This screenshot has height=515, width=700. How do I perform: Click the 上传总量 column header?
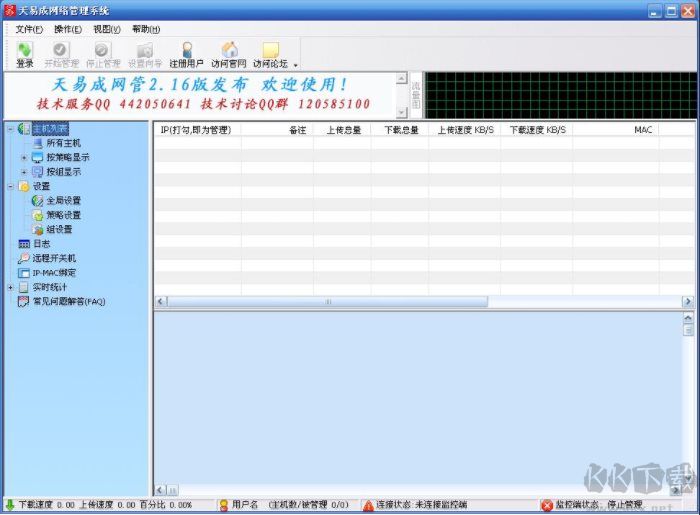coord(341,130)
